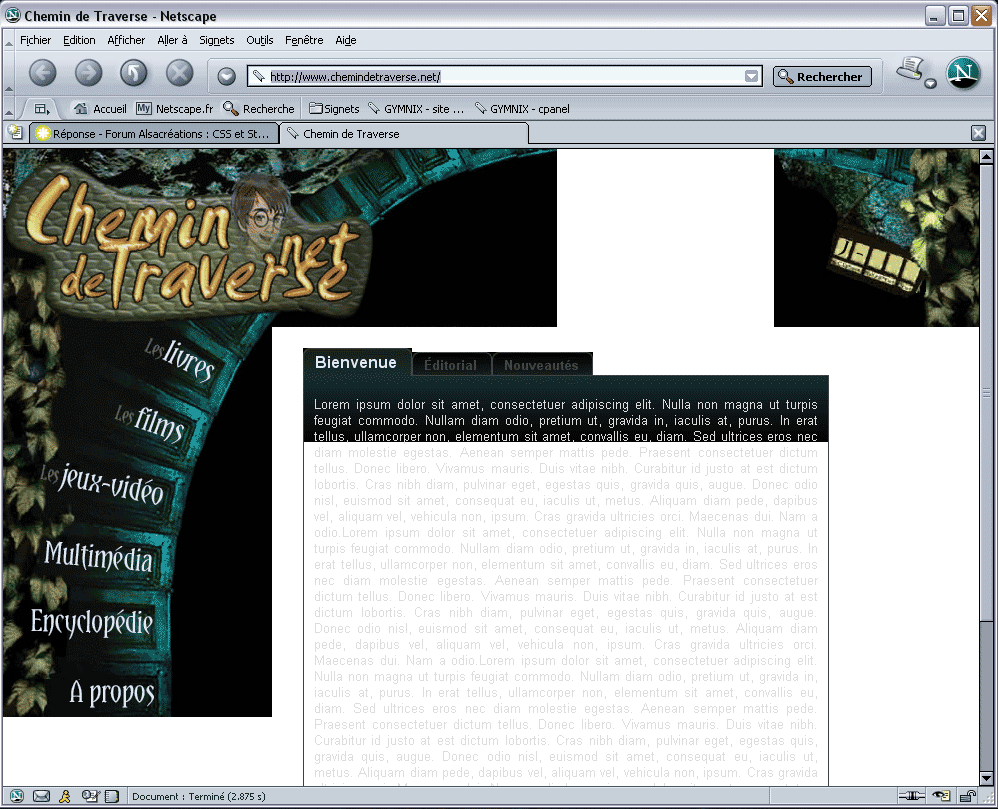The height and width of the screenshot is (809, 998).
Task: Stop loading with the X button
Action: pos(179,73)
